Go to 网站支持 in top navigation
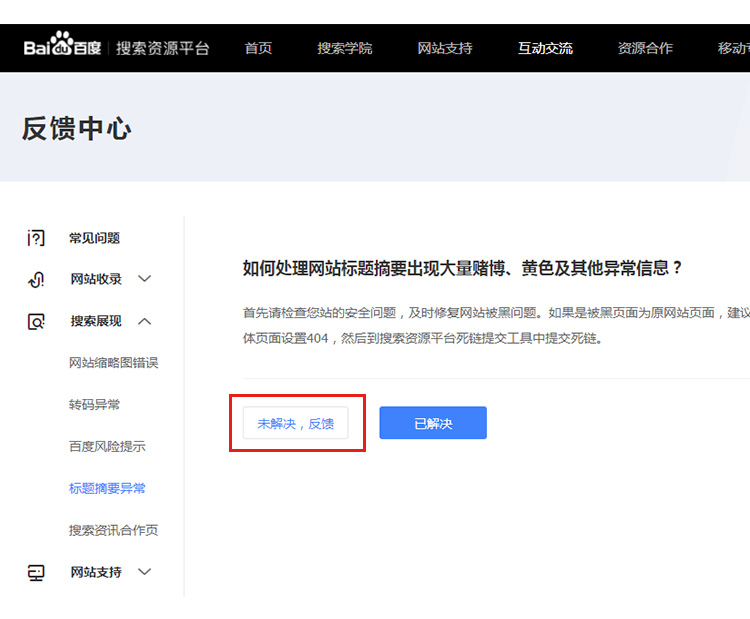 click(x=445, y=48)
